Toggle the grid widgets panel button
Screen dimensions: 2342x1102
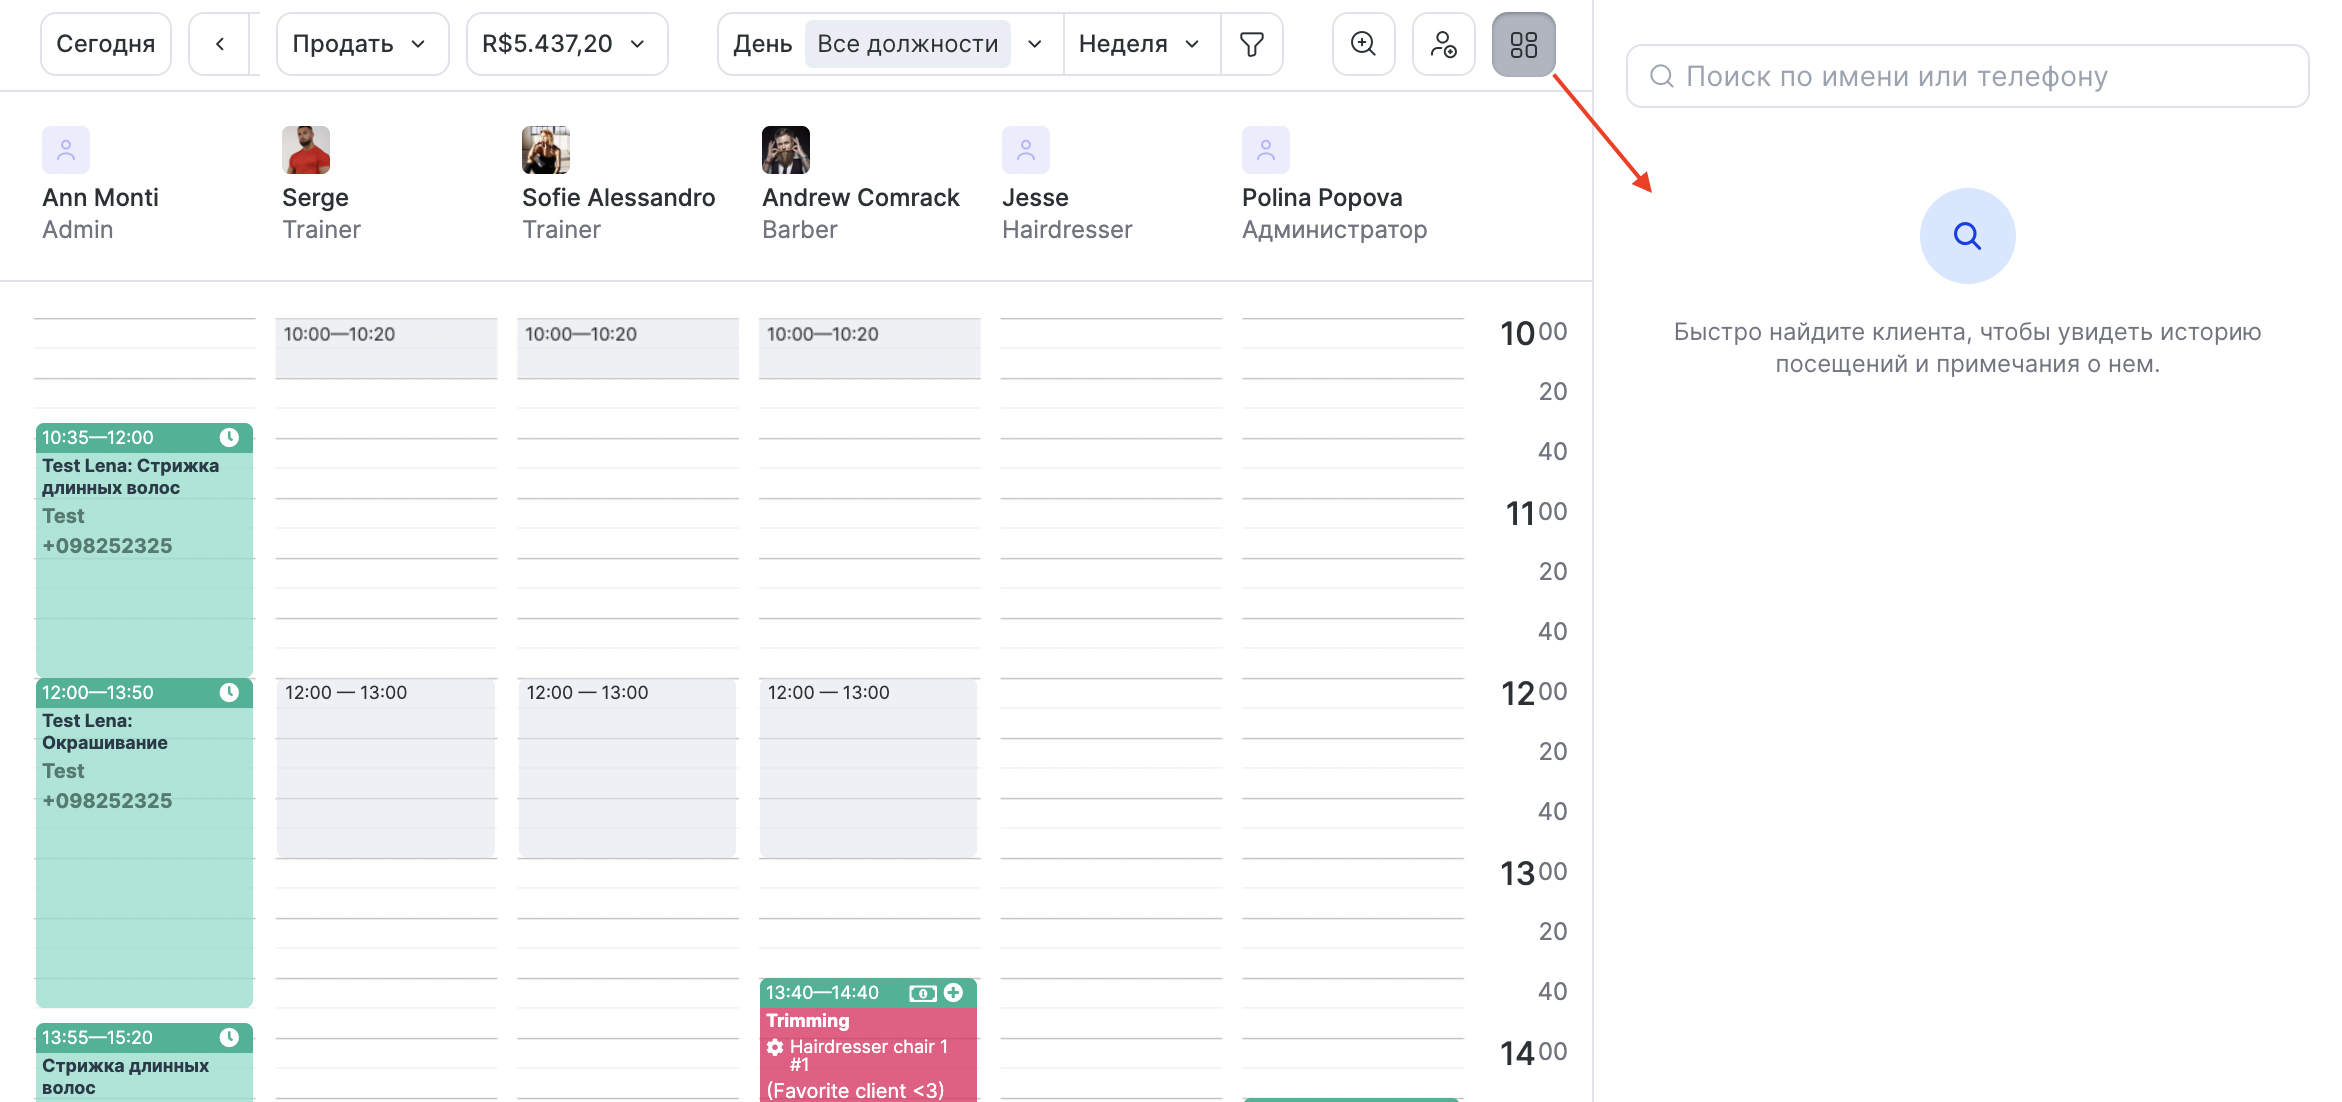pos(1523,44)
